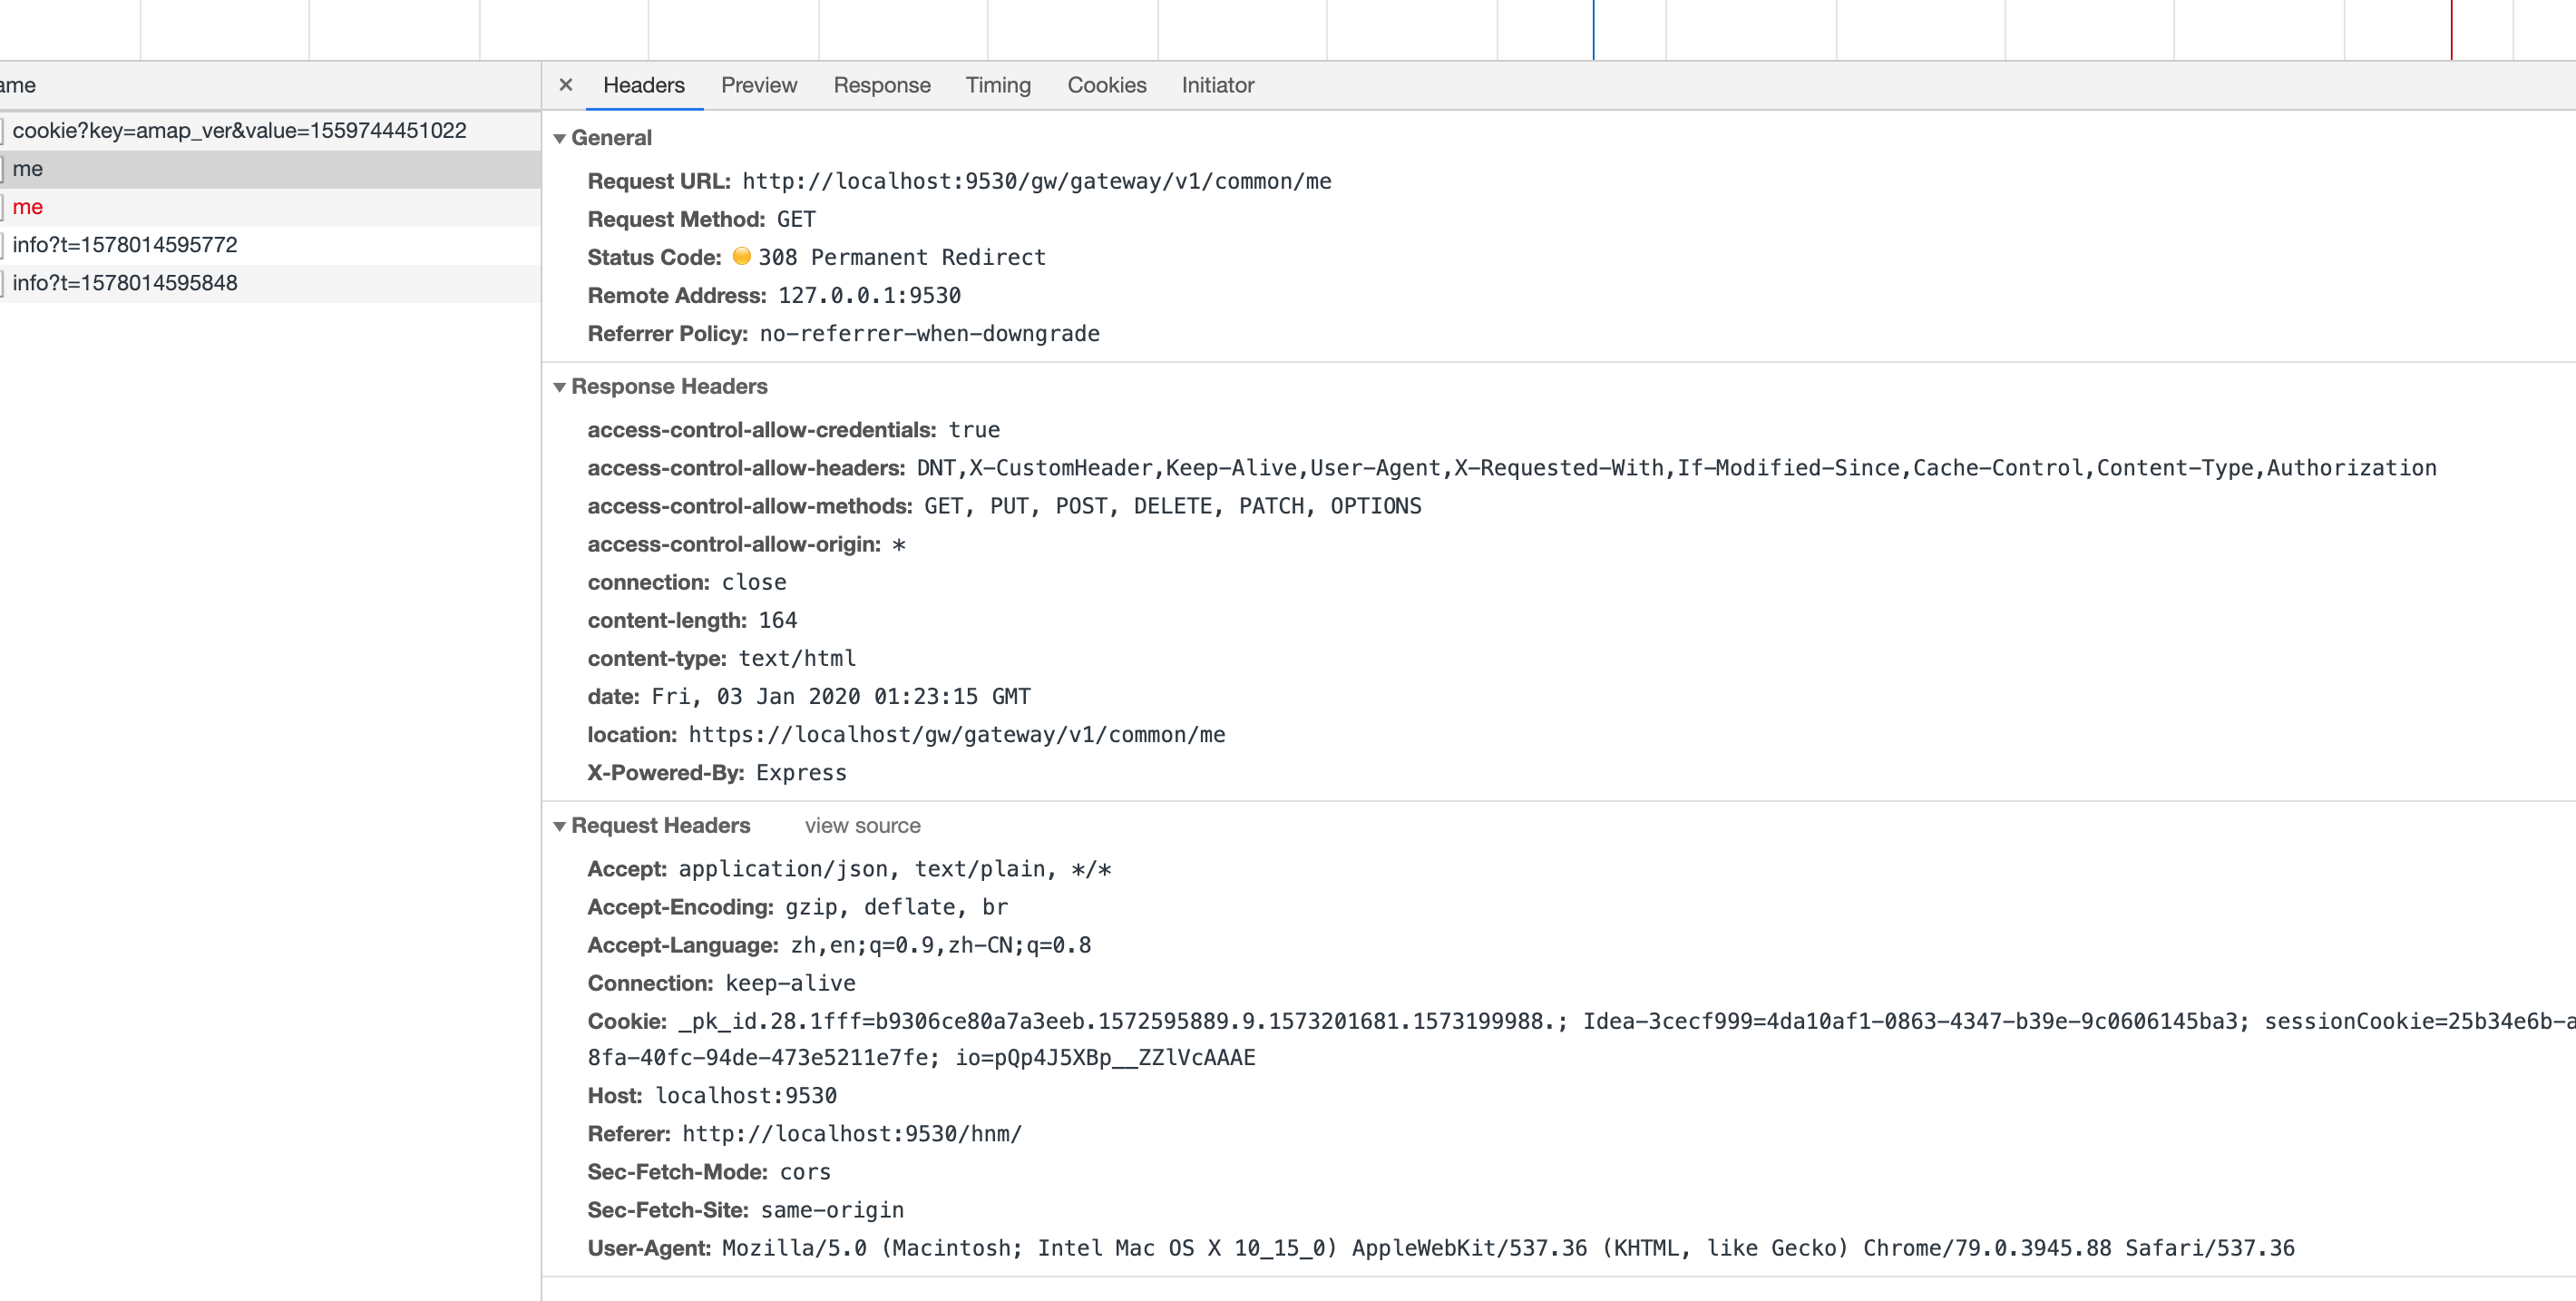Go to the Timing tab
This screenshot has height=1301, width=2576.
997,85
